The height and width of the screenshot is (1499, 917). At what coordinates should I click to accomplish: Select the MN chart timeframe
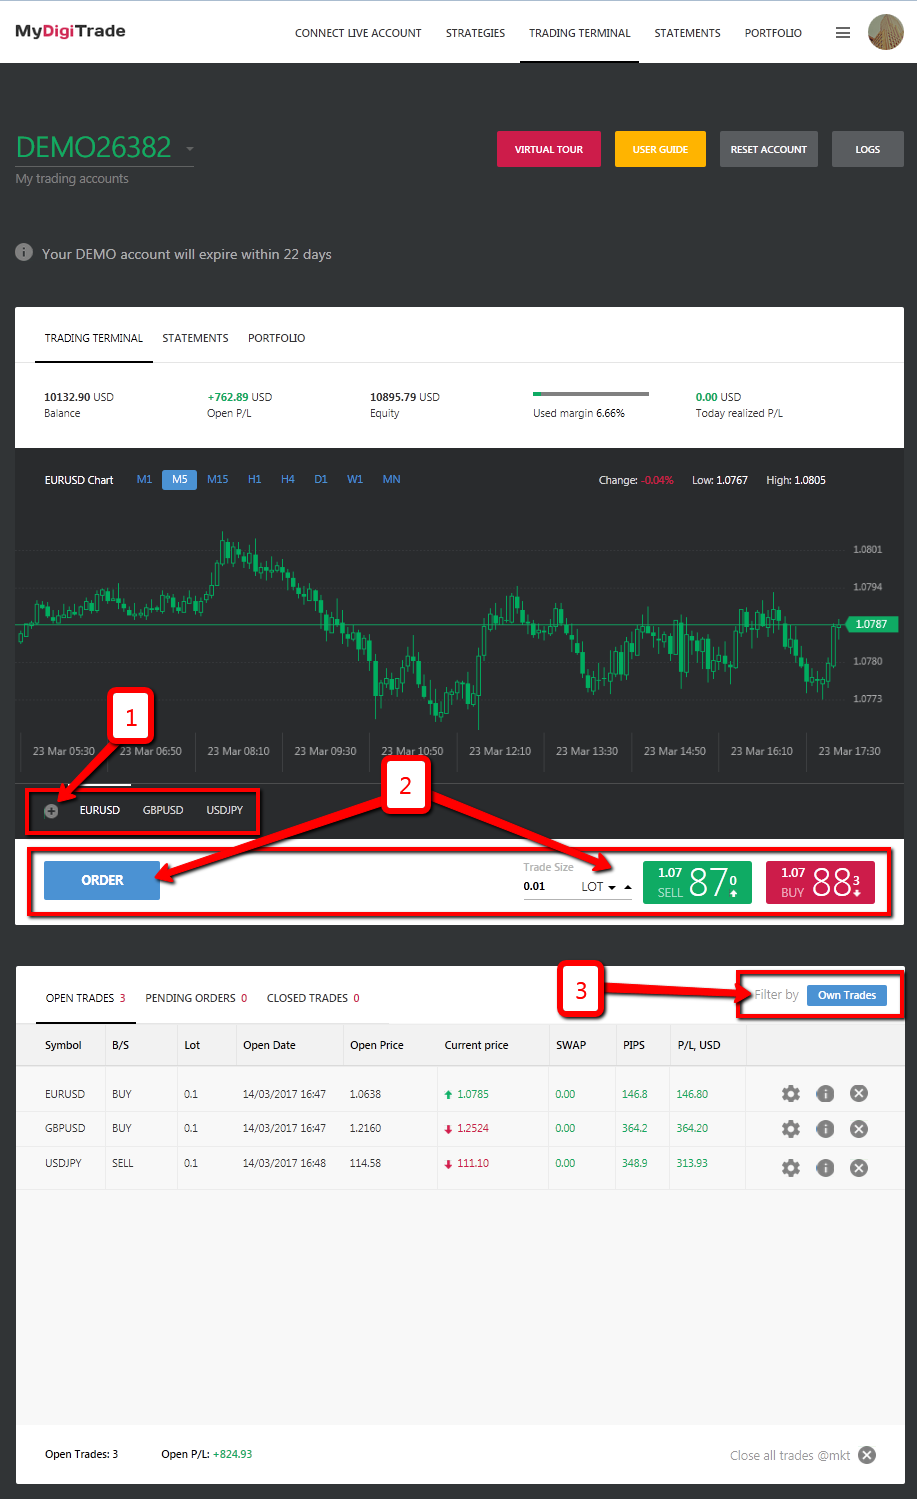pyautogui.click(x=392, y=480)
